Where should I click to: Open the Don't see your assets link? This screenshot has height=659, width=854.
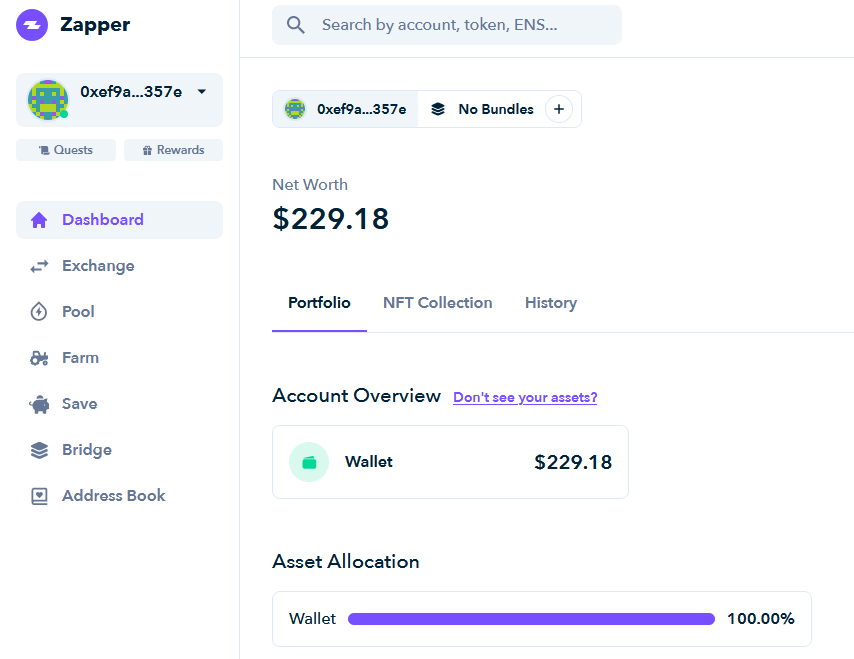524,397
